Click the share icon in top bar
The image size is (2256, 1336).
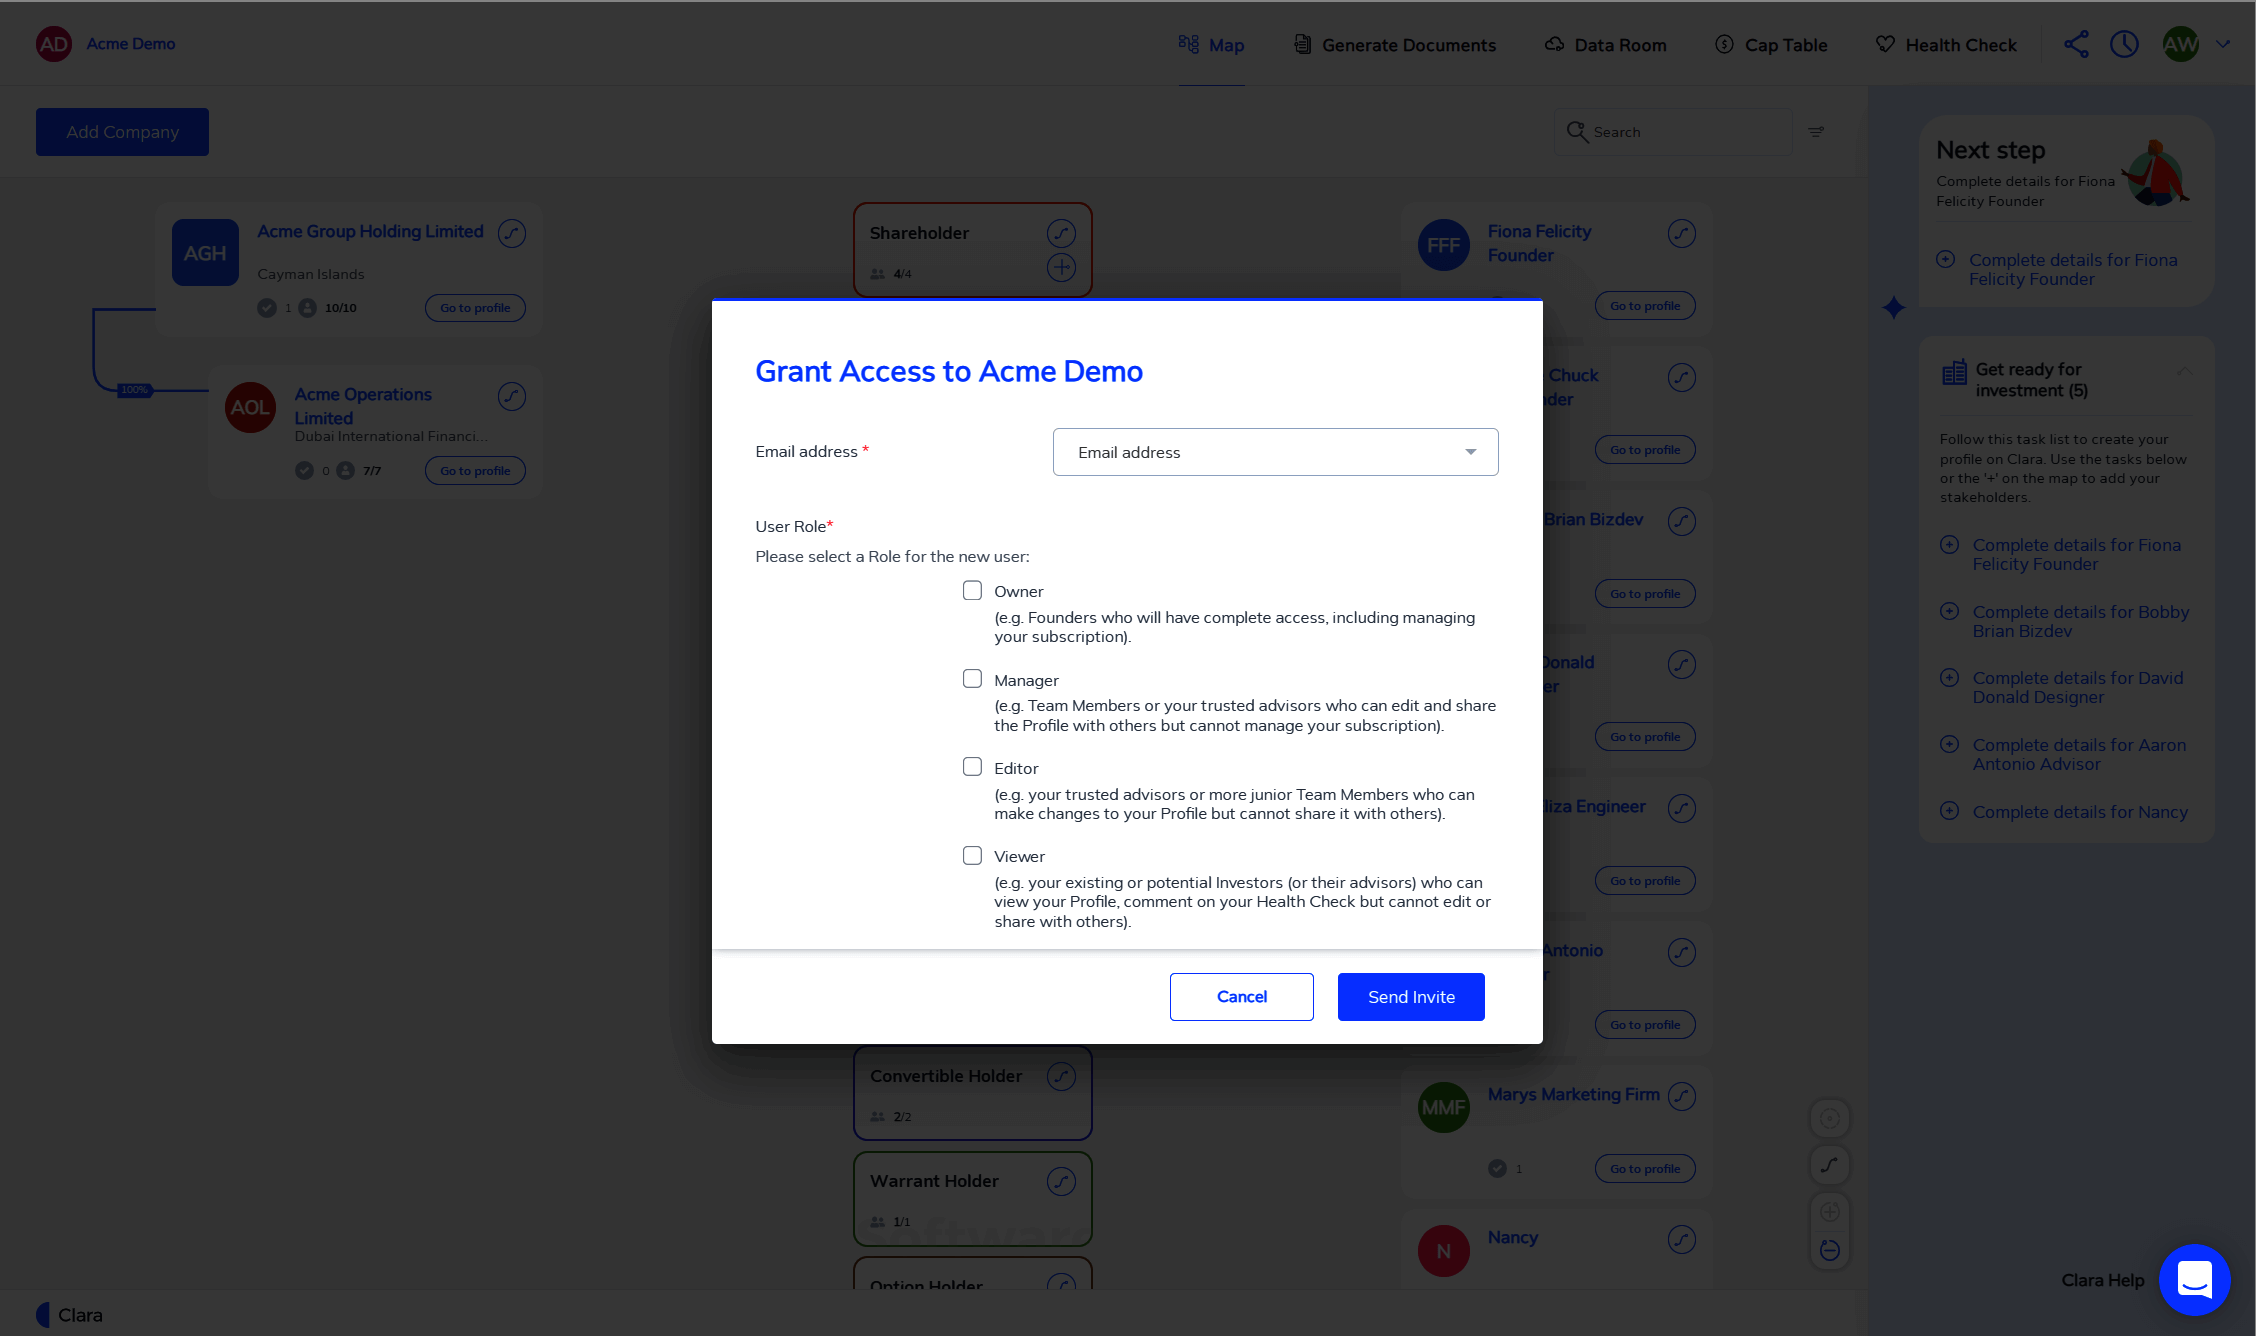click(x=2076, y=44)
